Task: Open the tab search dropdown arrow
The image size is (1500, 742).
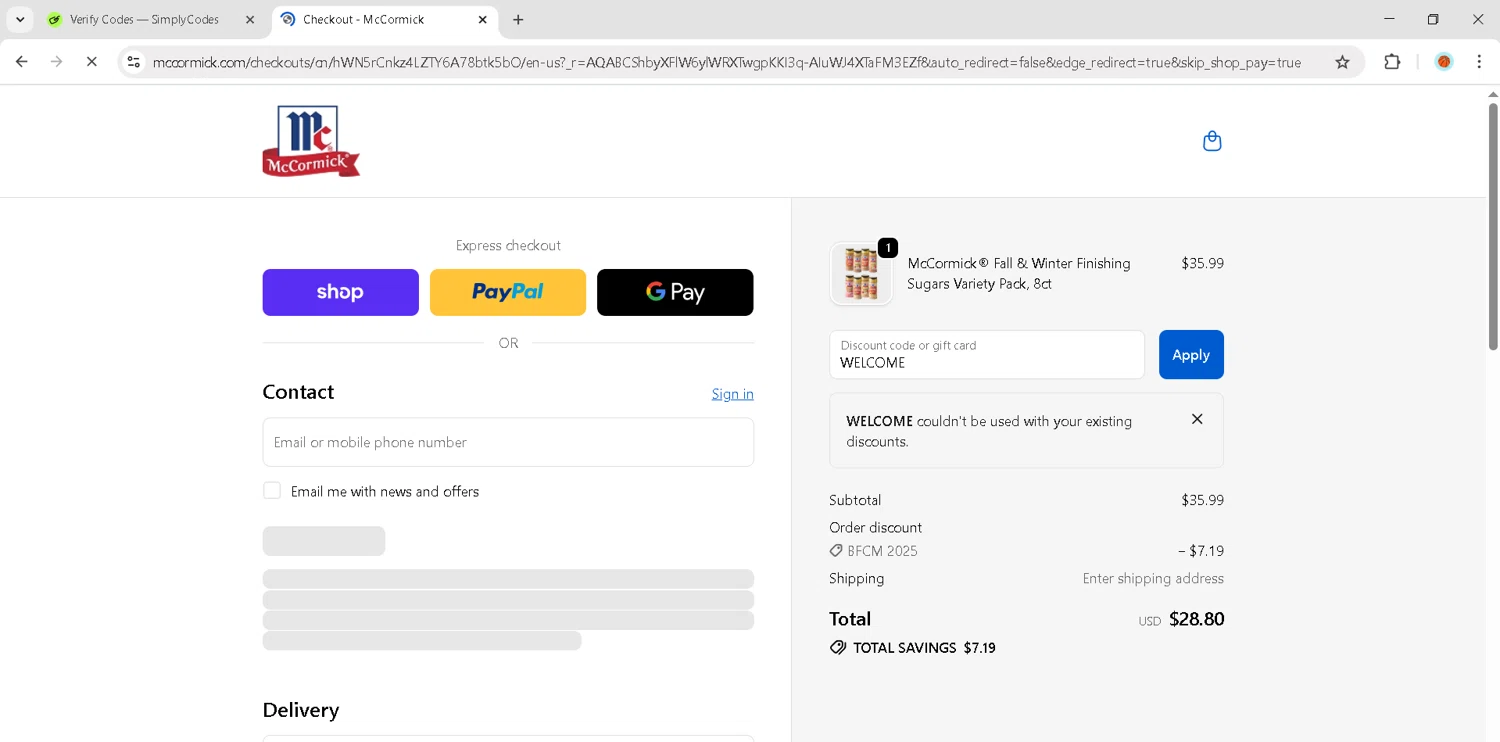Action: tap(20, 19)
